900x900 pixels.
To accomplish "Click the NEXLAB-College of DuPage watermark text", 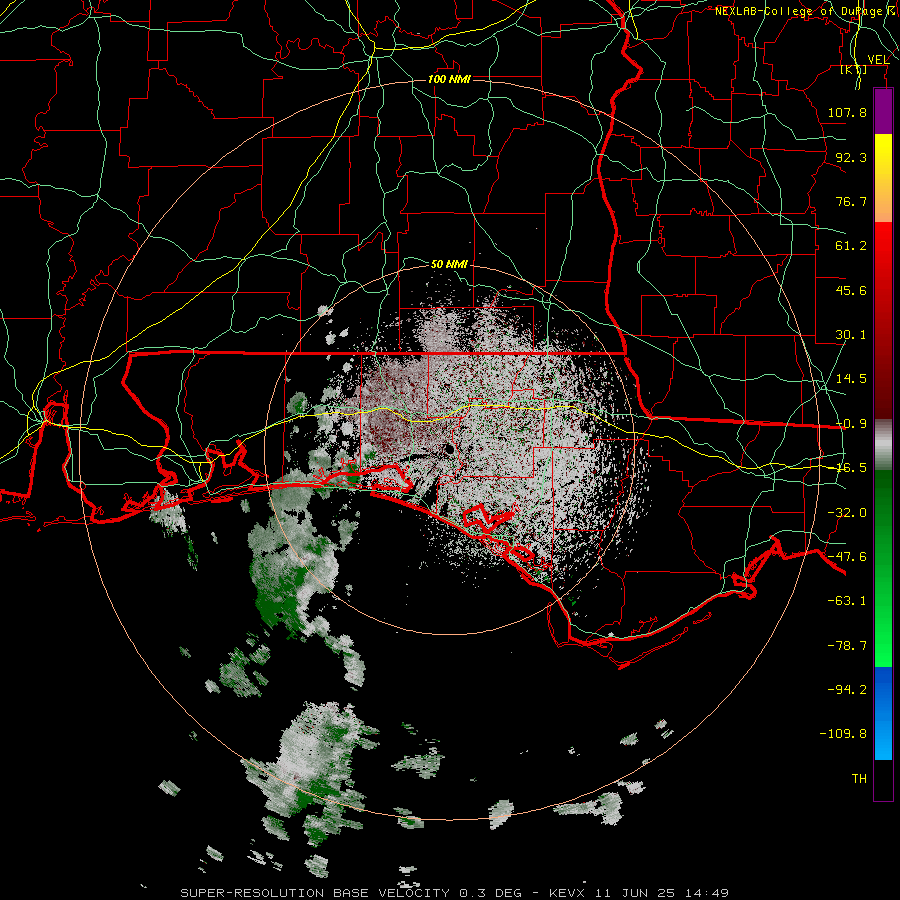I will [x=806, y=11].
